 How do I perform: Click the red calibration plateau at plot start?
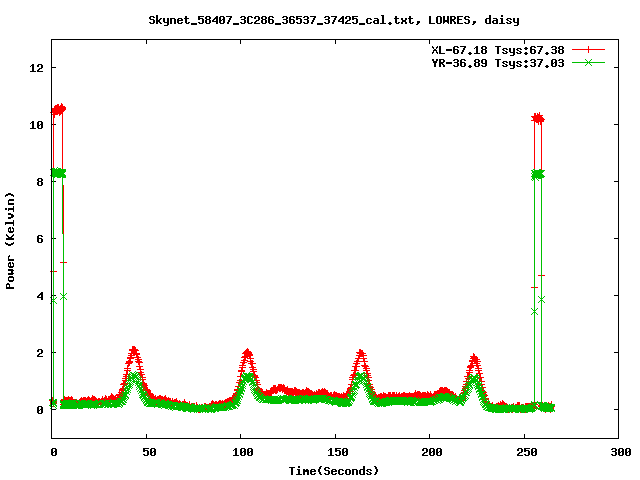tap(58, 109)
